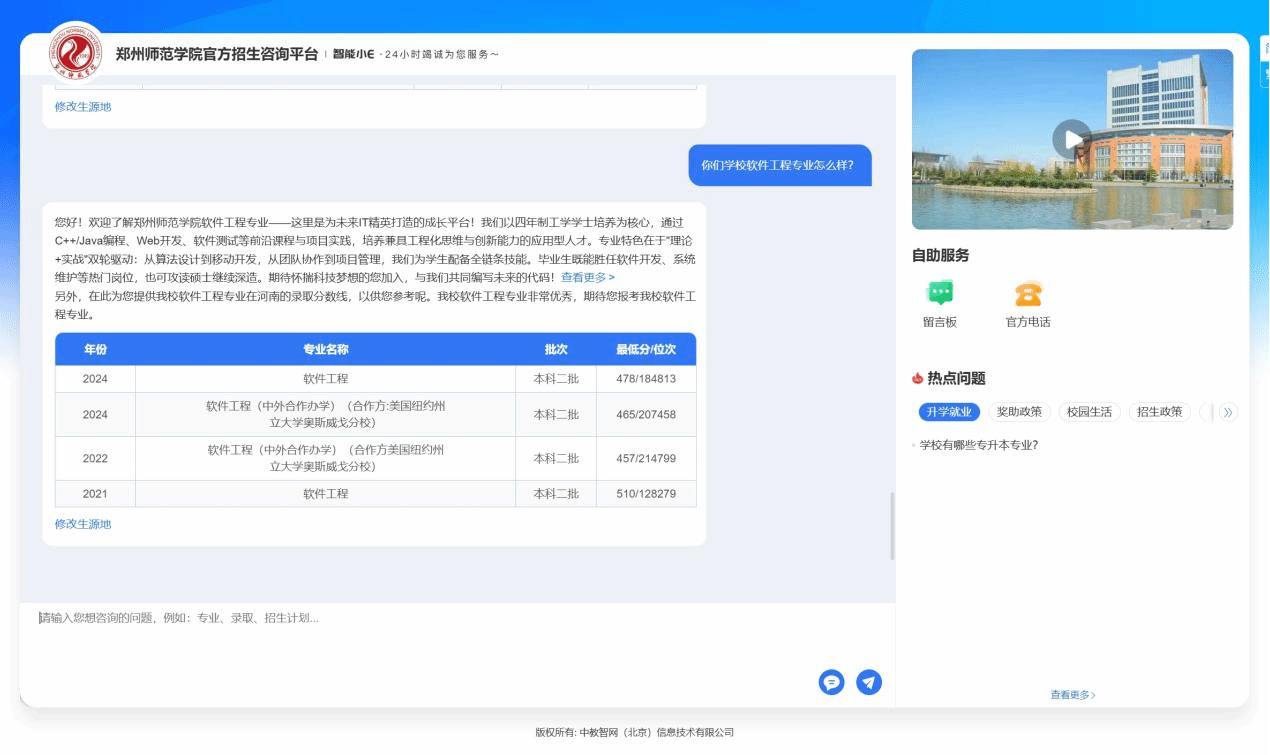Open question 学校有哪些专升本专业?
Screen dimensions: 1270x755
click(978, 445)
